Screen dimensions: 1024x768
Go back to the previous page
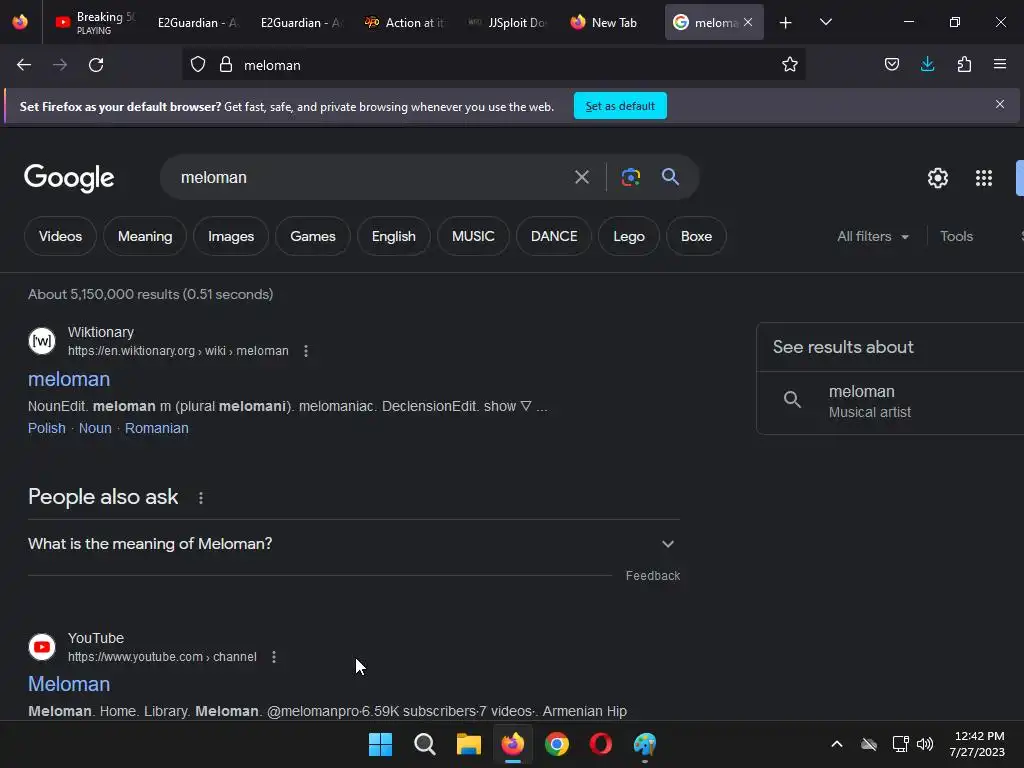click(24, 65)
